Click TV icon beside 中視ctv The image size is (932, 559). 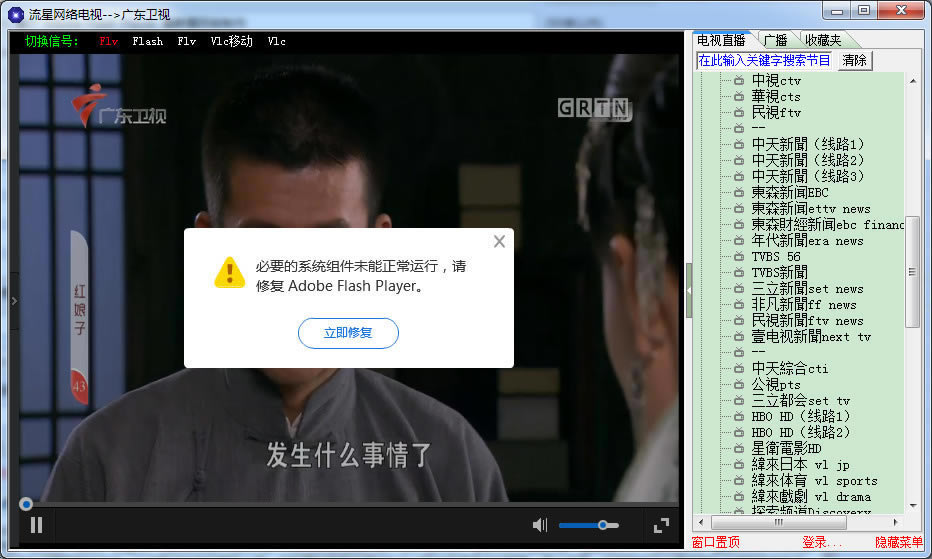pyautogui.click(x=738, y=80)
